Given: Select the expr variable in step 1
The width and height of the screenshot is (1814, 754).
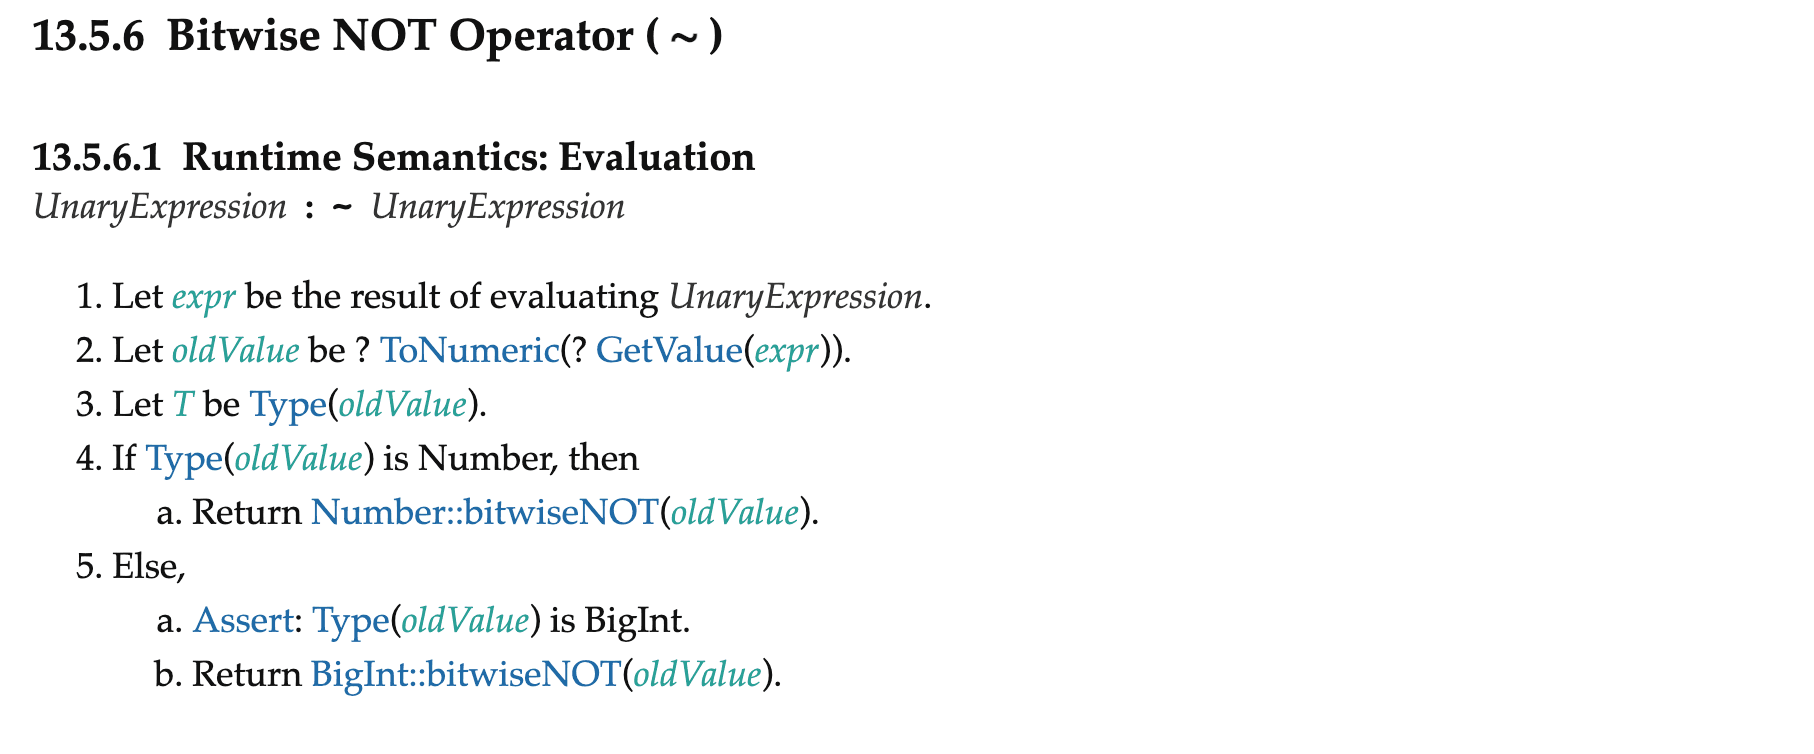Looking at the screenshot, I should click(204, 298).
